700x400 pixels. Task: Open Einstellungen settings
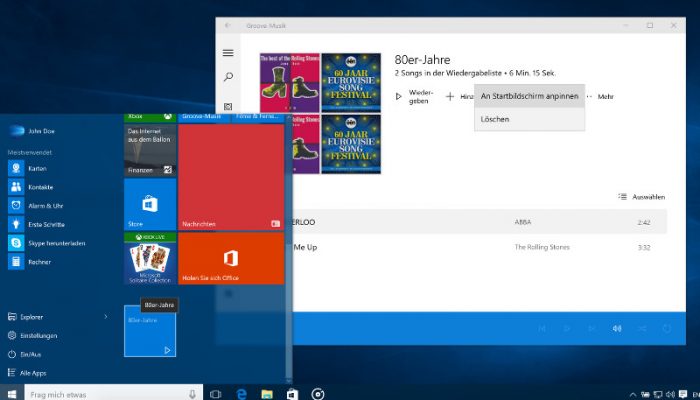(x=32, y=336)
